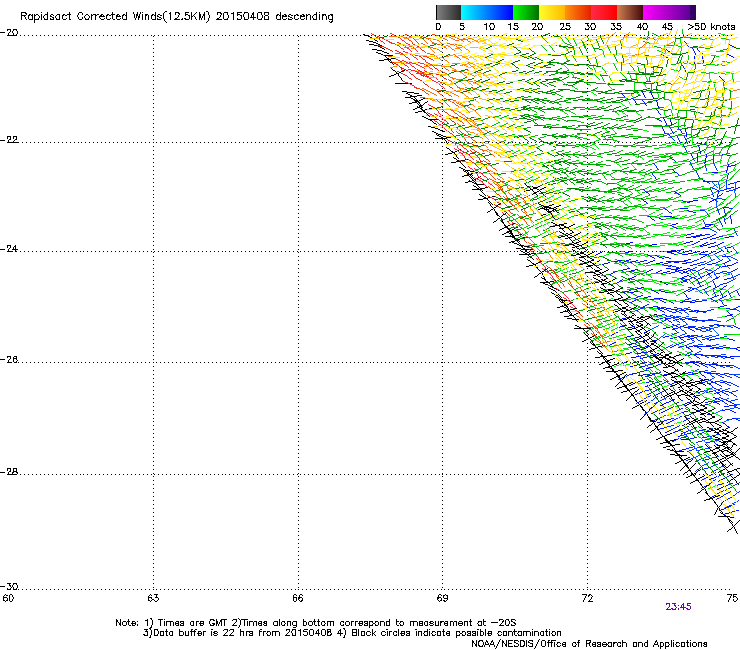The height and width of the screenshot is (650, 740).
Task: Click longitude axis label '63'
Action: pyautogui.click(x=153, y=598)
